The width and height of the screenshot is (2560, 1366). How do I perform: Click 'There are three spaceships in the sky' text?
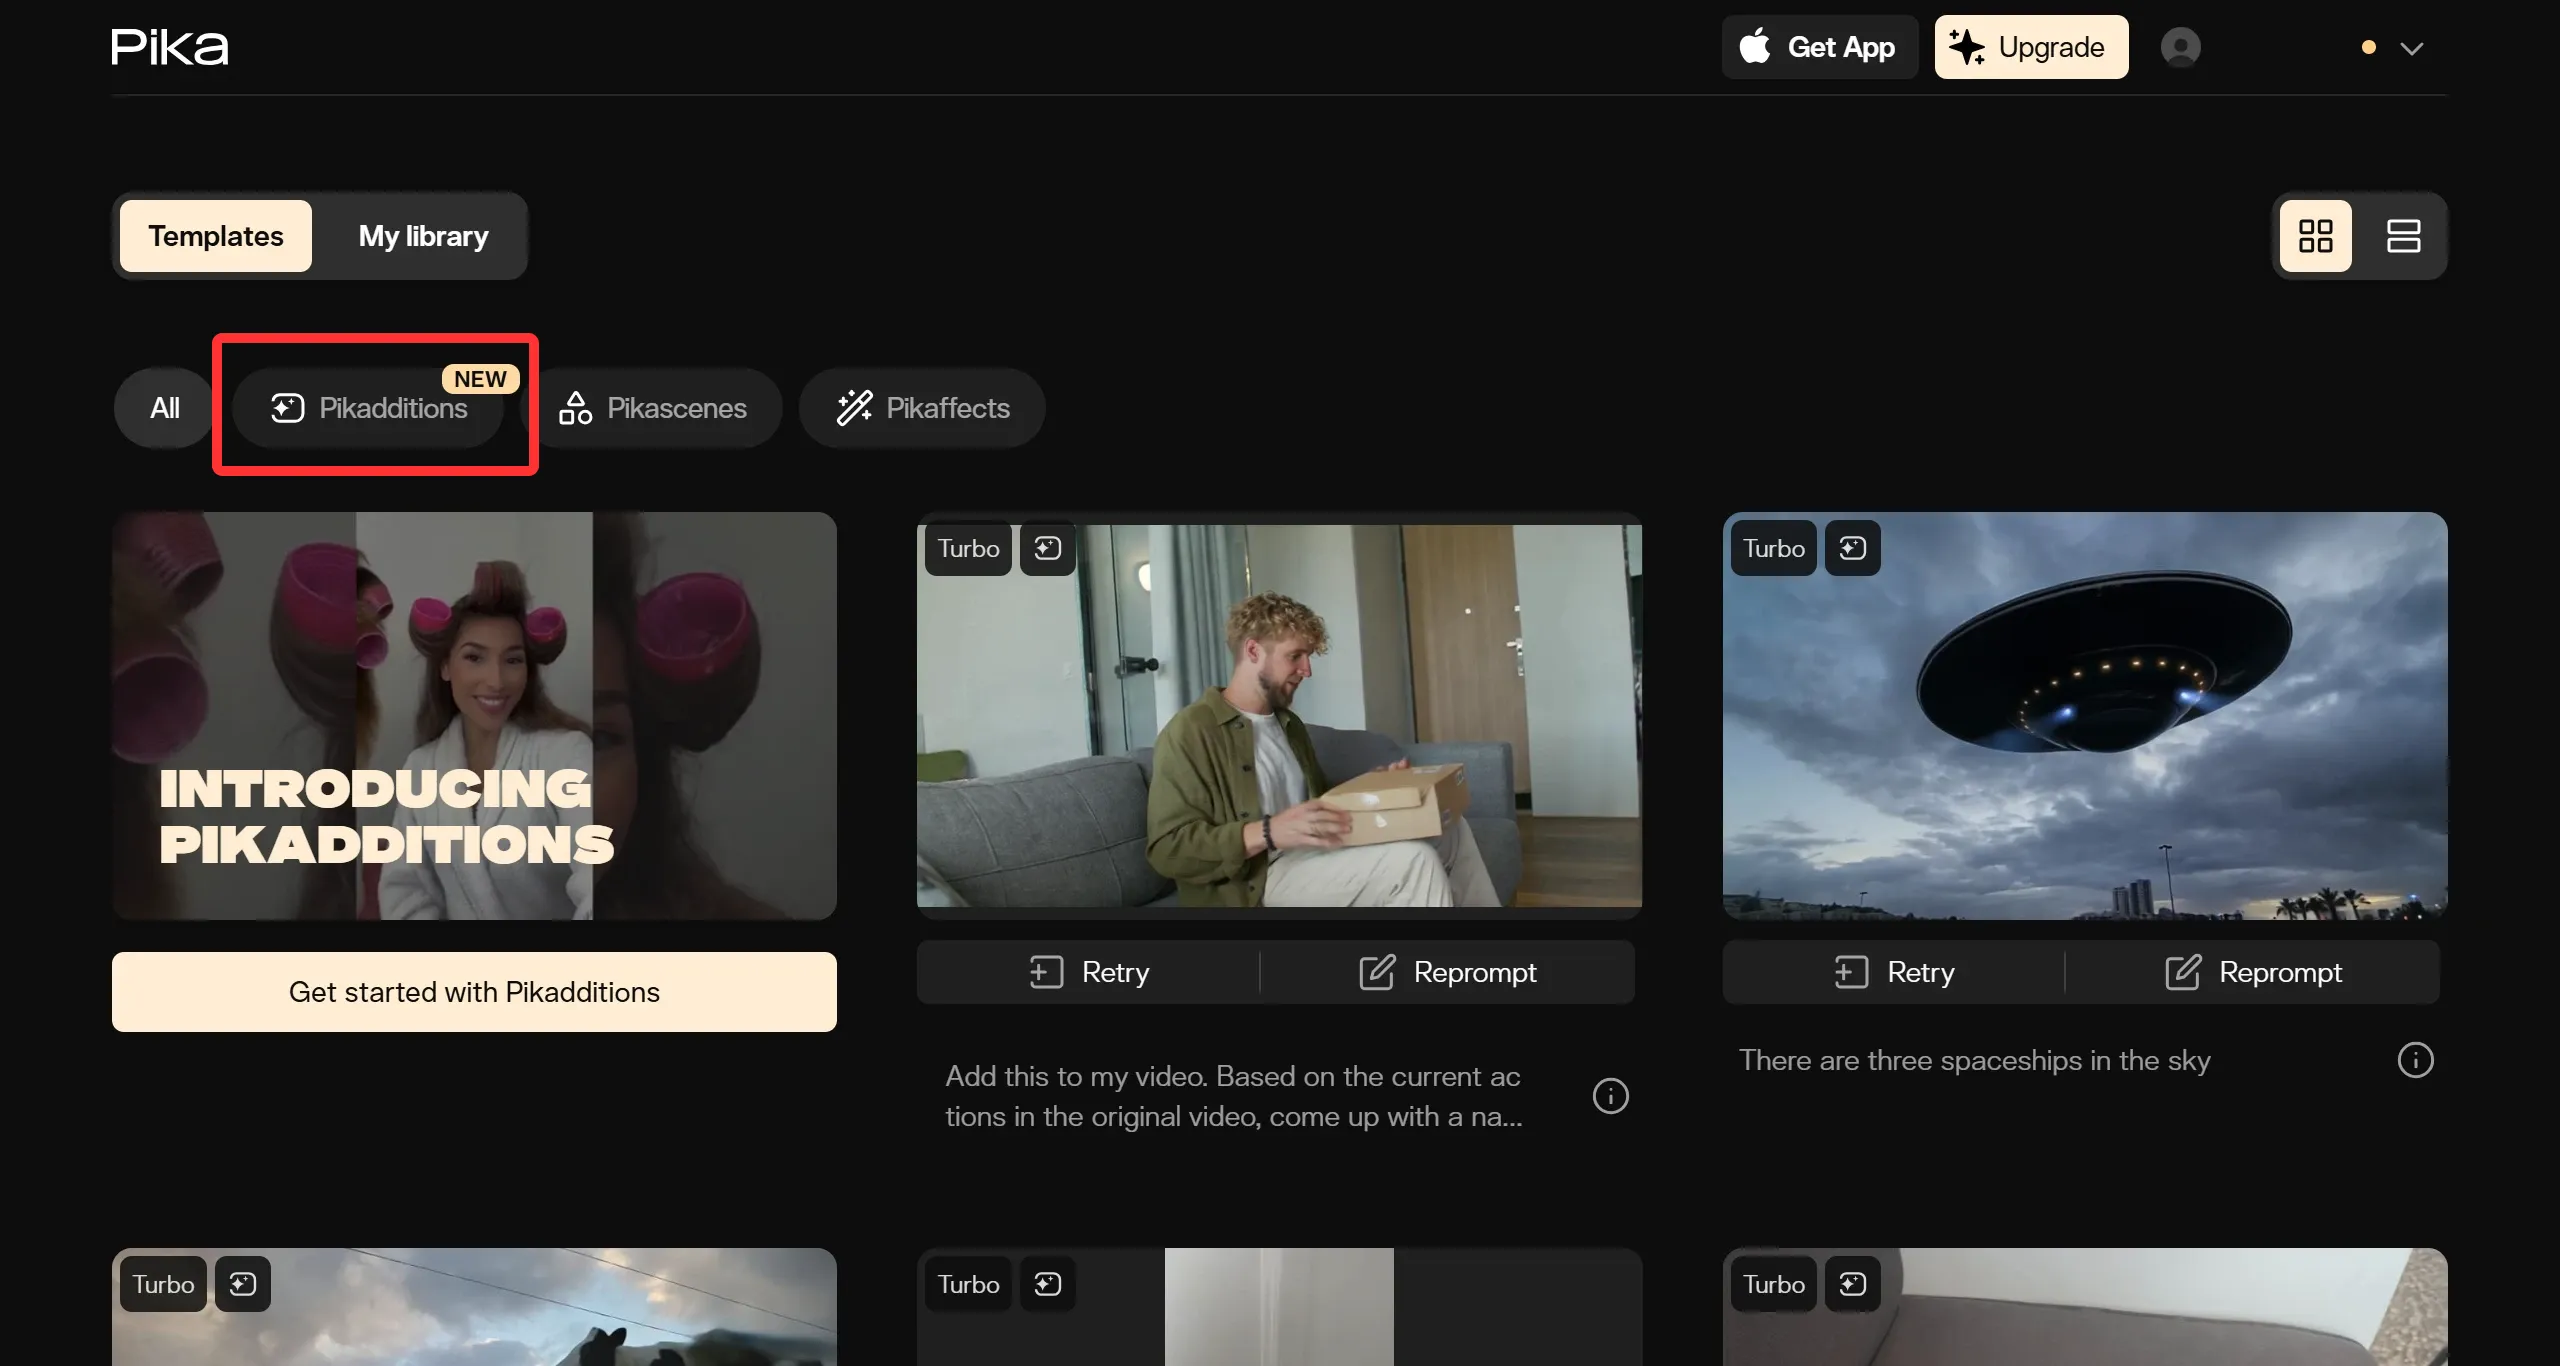[1974, 1060]
